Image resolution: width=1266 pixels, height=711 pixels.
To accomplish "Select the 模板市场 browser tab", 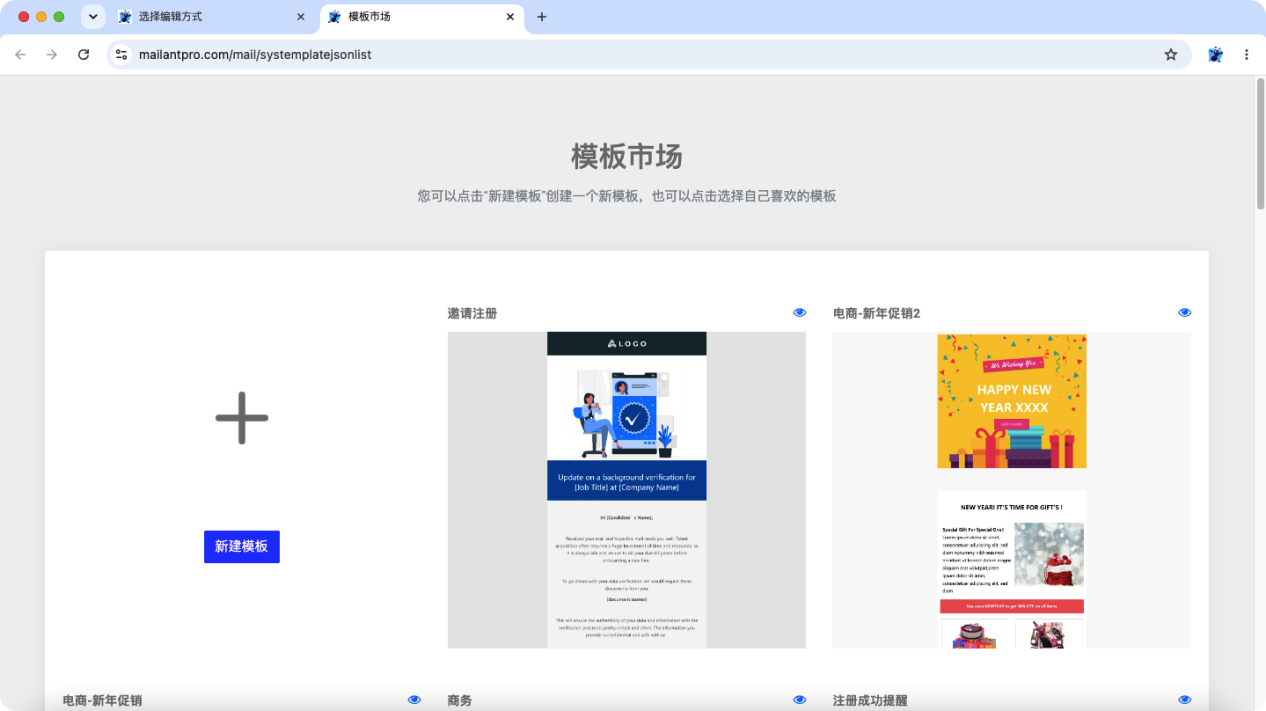I will [422, 17].
